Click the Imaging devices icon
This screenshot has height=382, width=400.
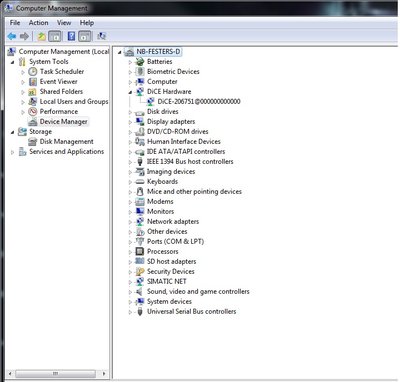140,172
